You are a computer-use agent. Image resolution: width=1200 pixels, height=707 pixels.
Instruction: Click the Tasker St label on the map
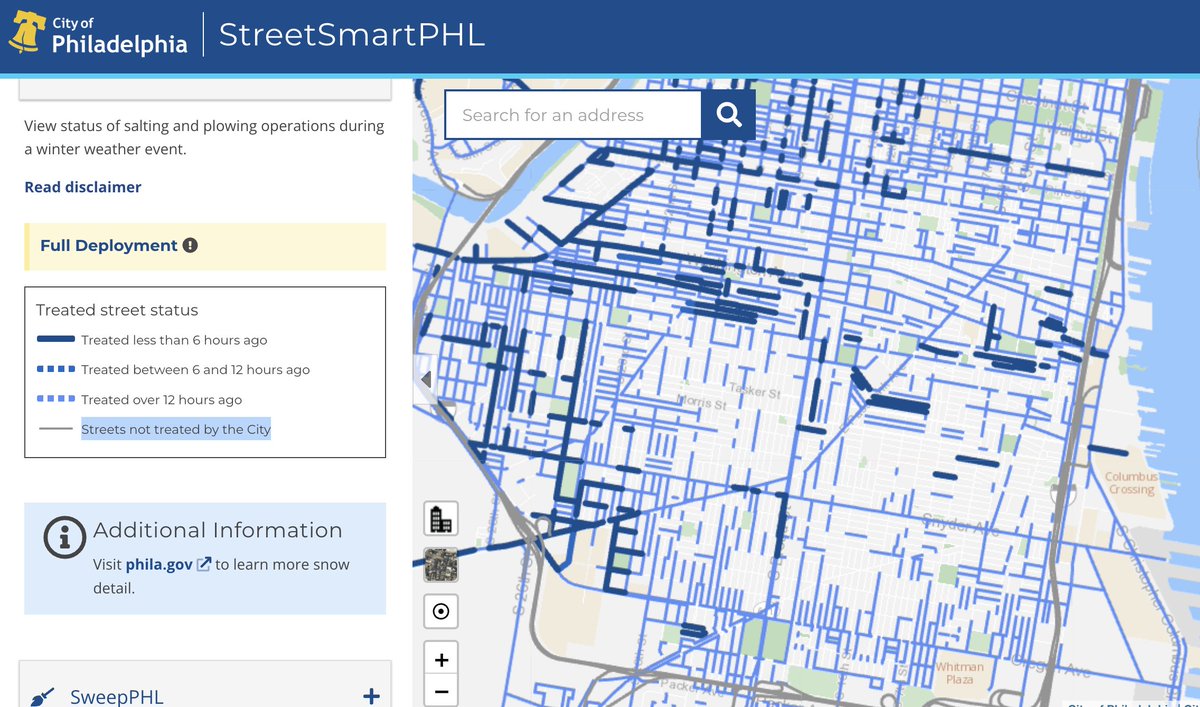click(755, 391)
